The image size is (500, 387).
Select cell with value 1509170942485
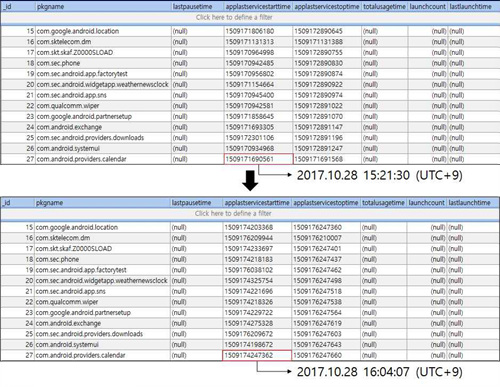pyautogui.click(x=259, y=63)
